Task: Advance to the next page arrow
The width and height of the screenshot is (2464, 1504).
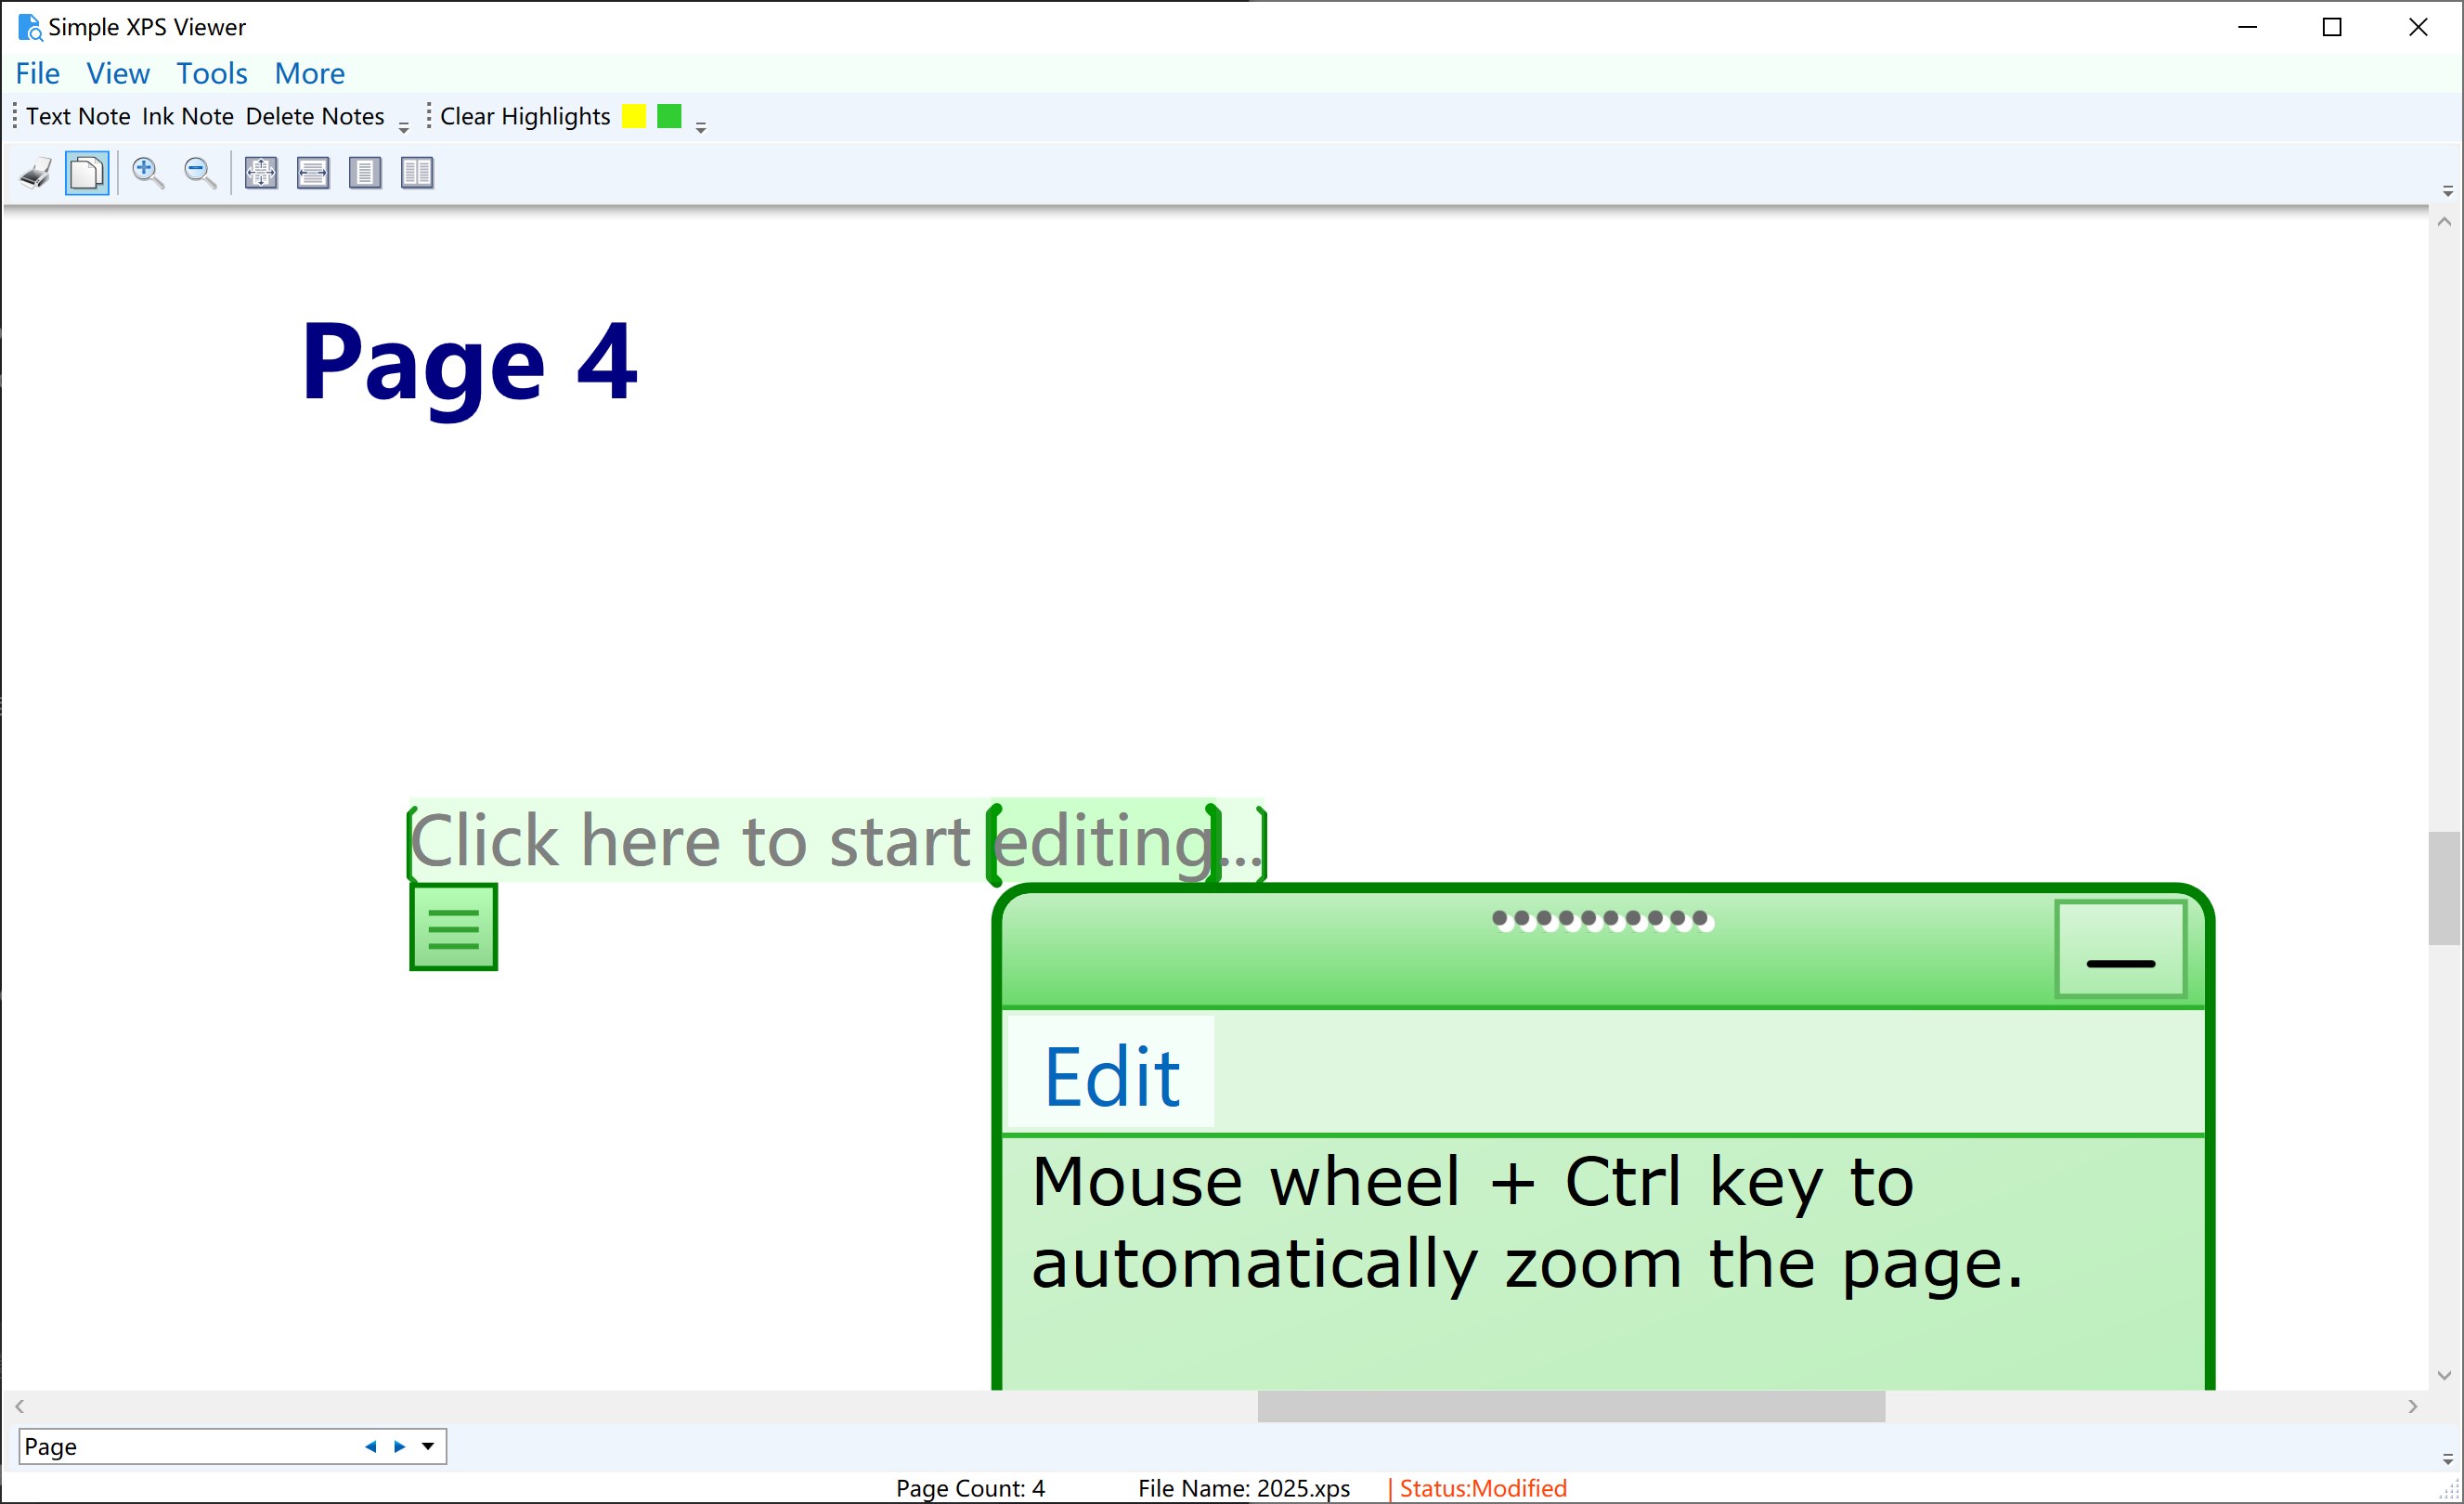Action: coord(398,1446)
